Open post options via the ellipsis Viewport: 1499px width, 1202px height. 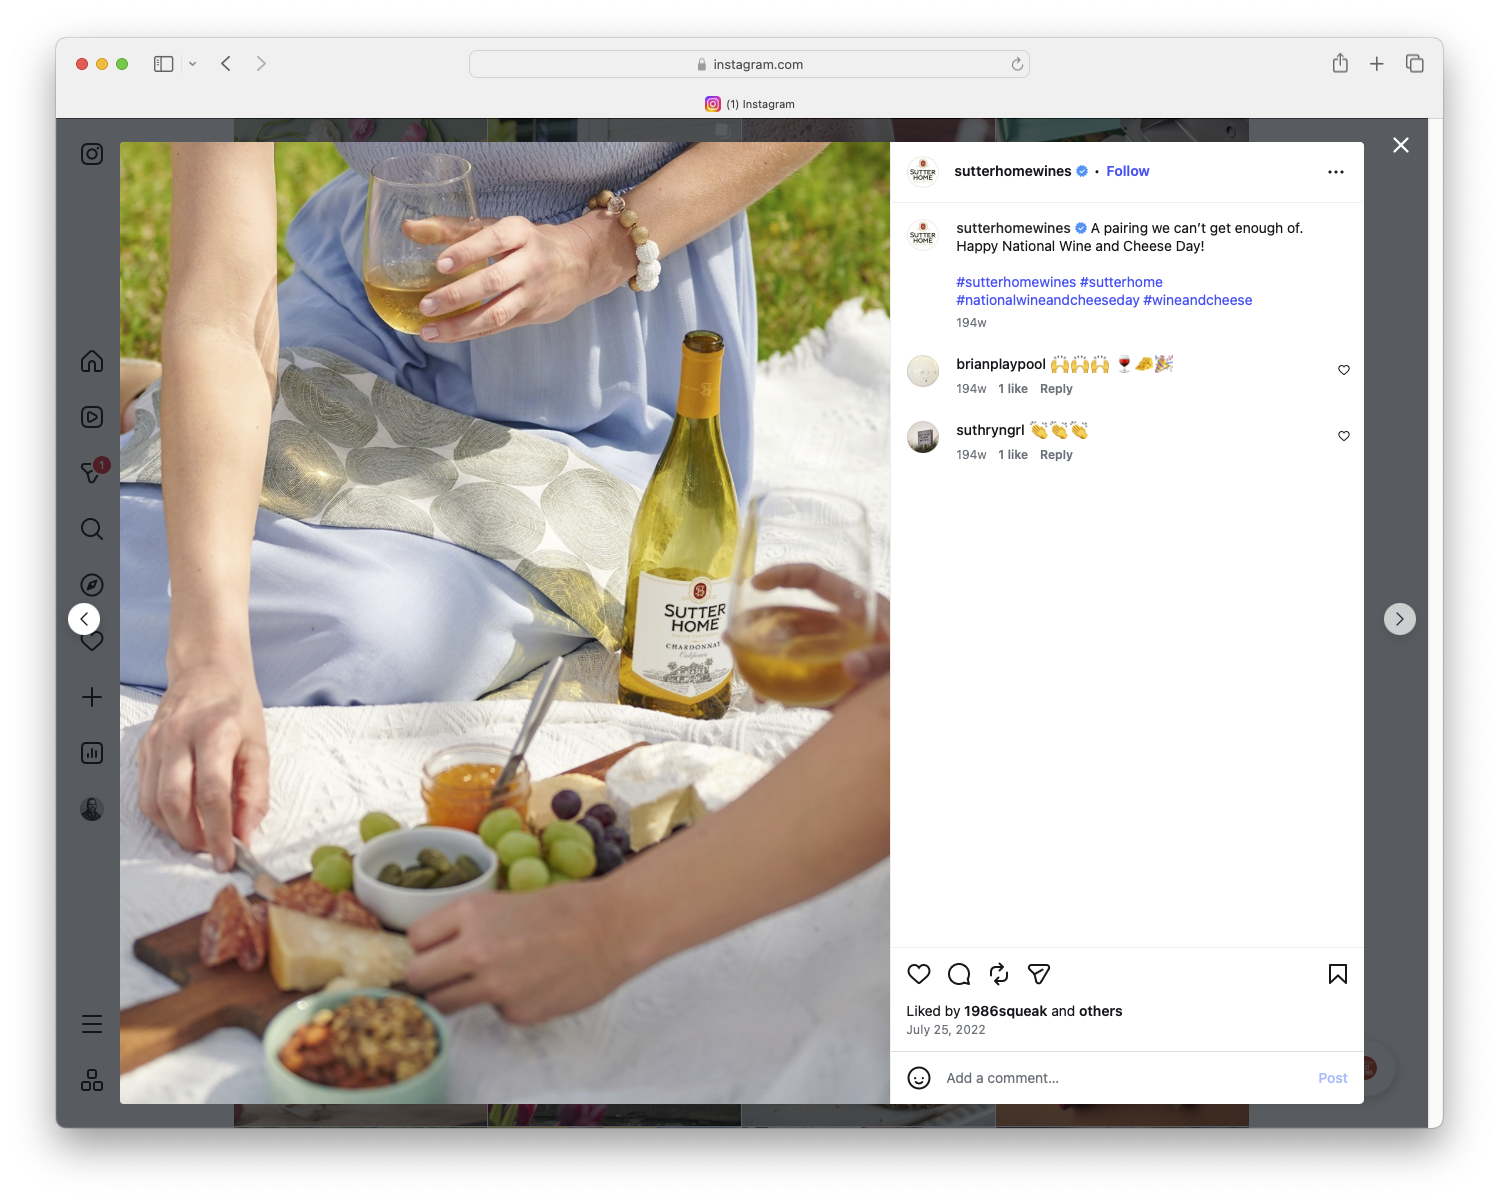tap(1336, 171)
